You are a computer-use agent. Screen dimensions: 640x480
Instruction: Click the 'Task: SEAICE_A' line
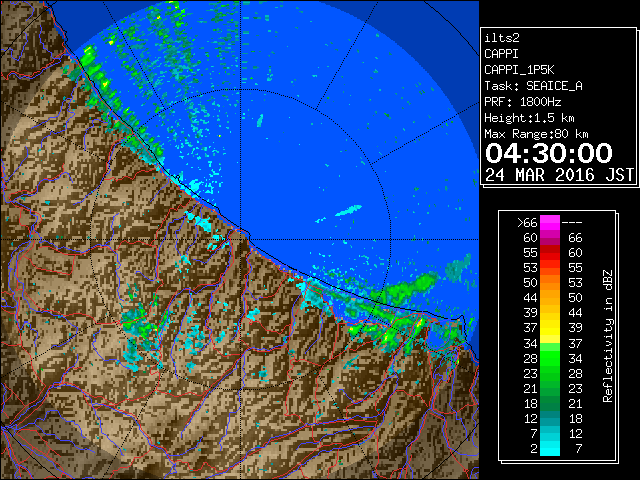coord(533,86)
